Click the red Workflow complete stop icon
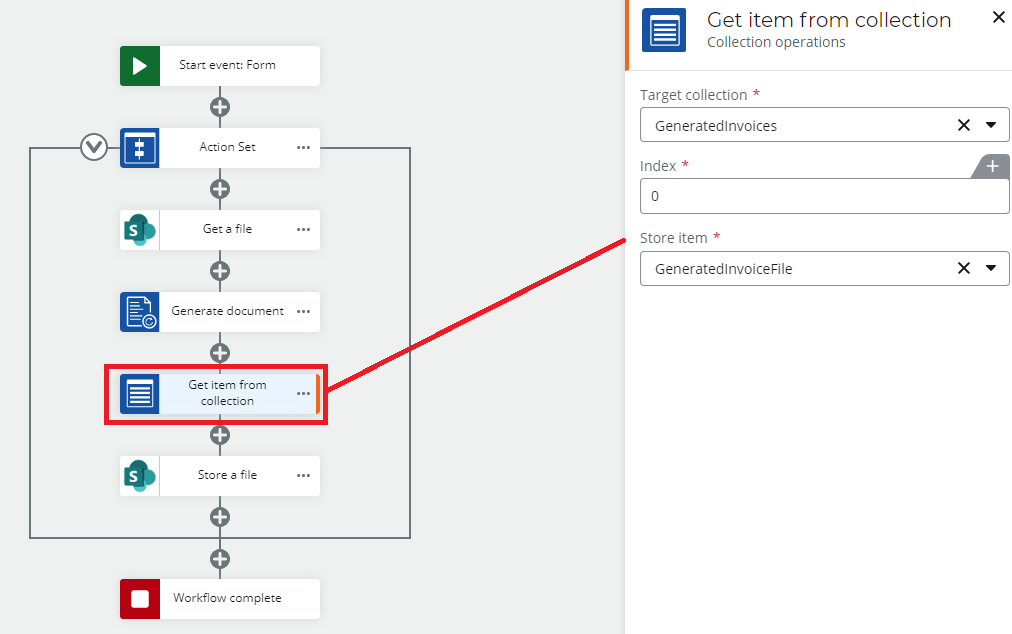Image resolution: width=1012 pixels, height=634 pixels. click(140, 599)
